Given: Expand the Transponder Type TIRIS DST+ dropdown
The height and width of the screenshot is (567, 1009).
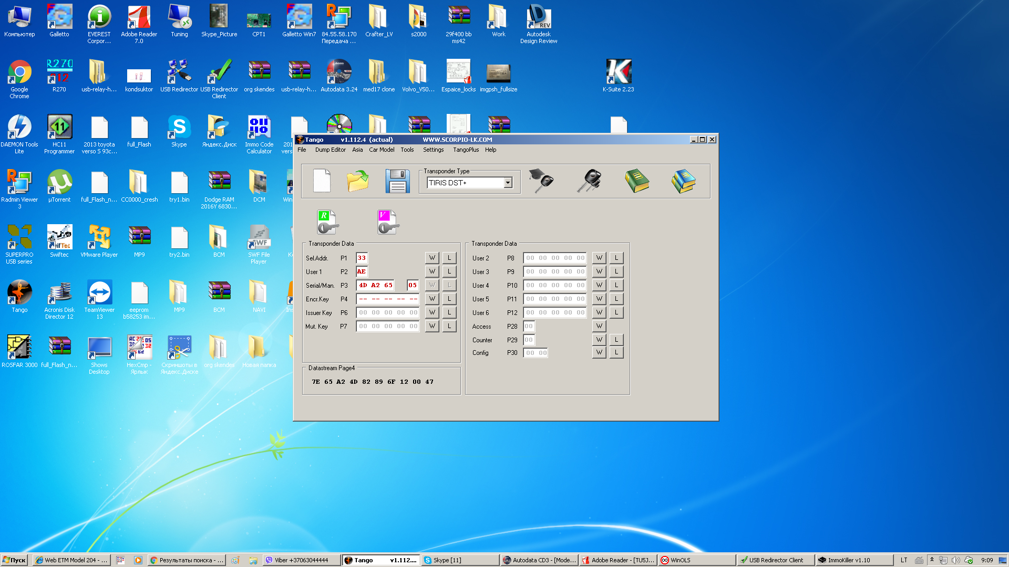Looking at the screenshot, I should 508,183.
